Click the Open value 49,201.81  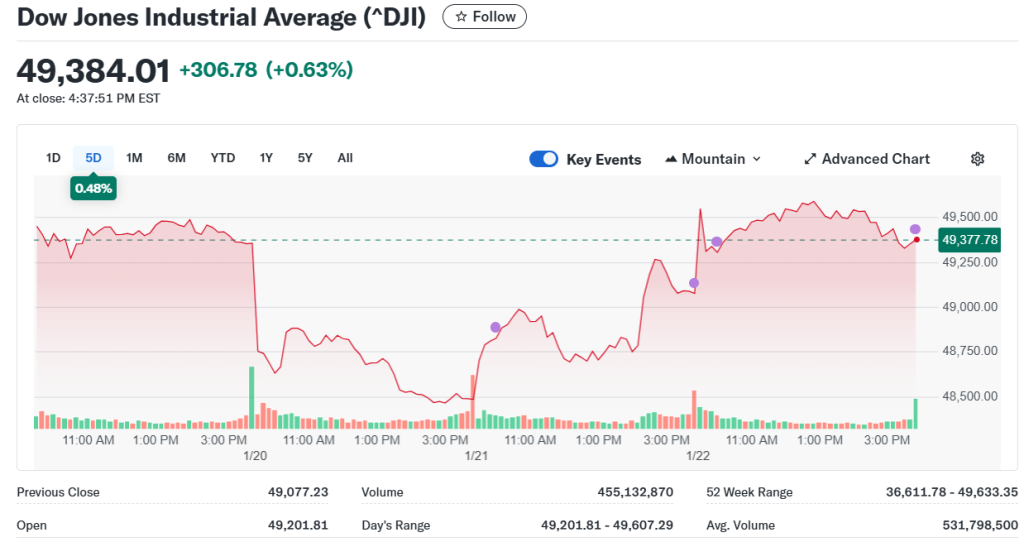(298, 525)
